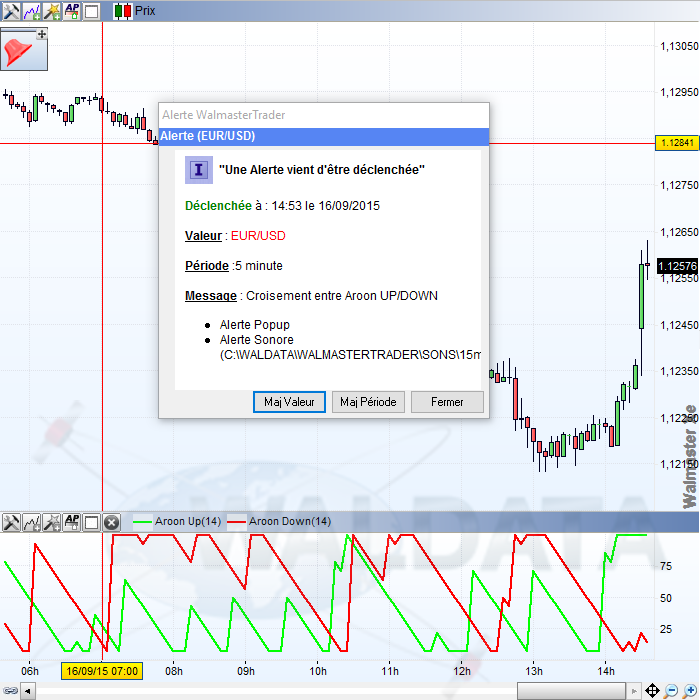This screenshot has width=700, height=700.
Task: Click the Aroon Up(14) legend text
Action: tap(188, 521)
